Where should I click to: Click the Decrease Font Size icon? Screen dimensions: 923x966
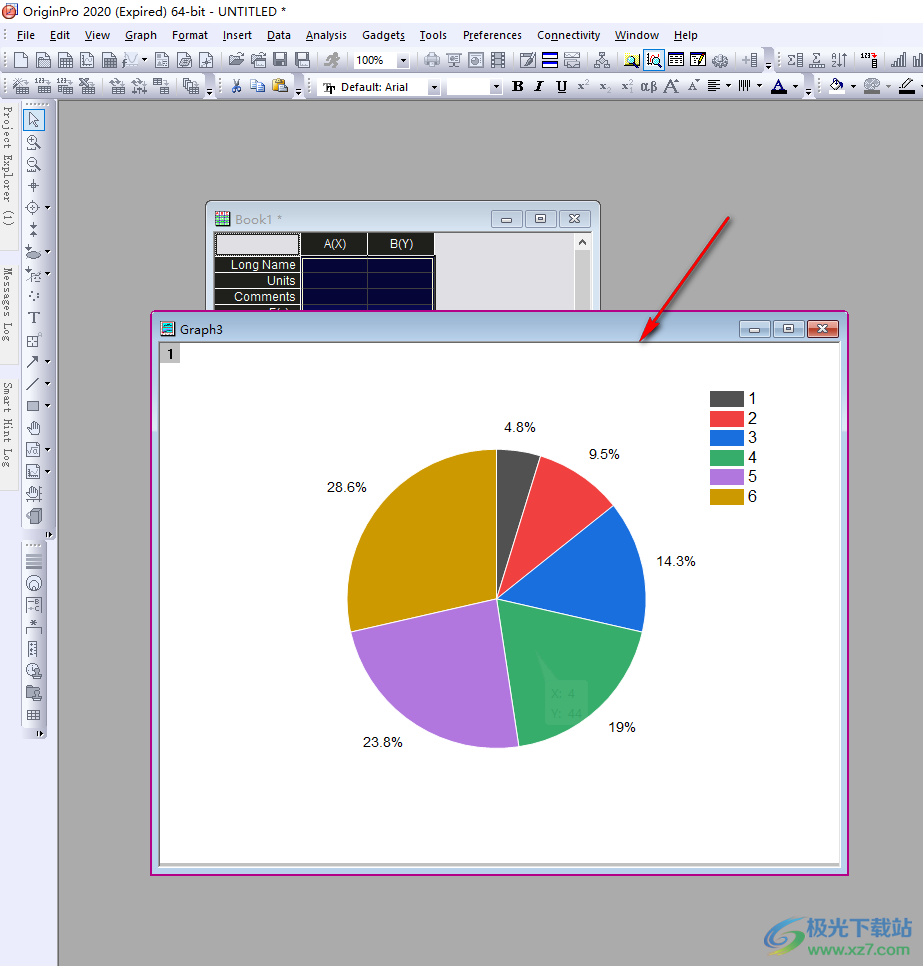click(693, 86)
